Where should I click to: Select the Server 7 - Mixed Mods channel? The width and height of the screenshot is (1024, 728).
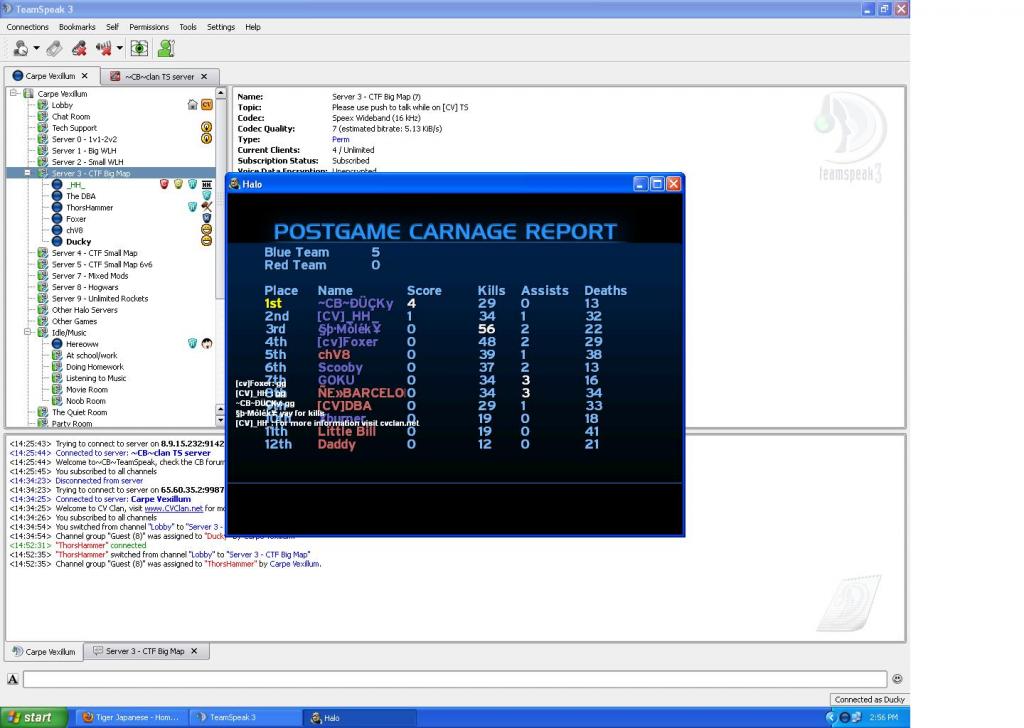[x=90, y=276]
